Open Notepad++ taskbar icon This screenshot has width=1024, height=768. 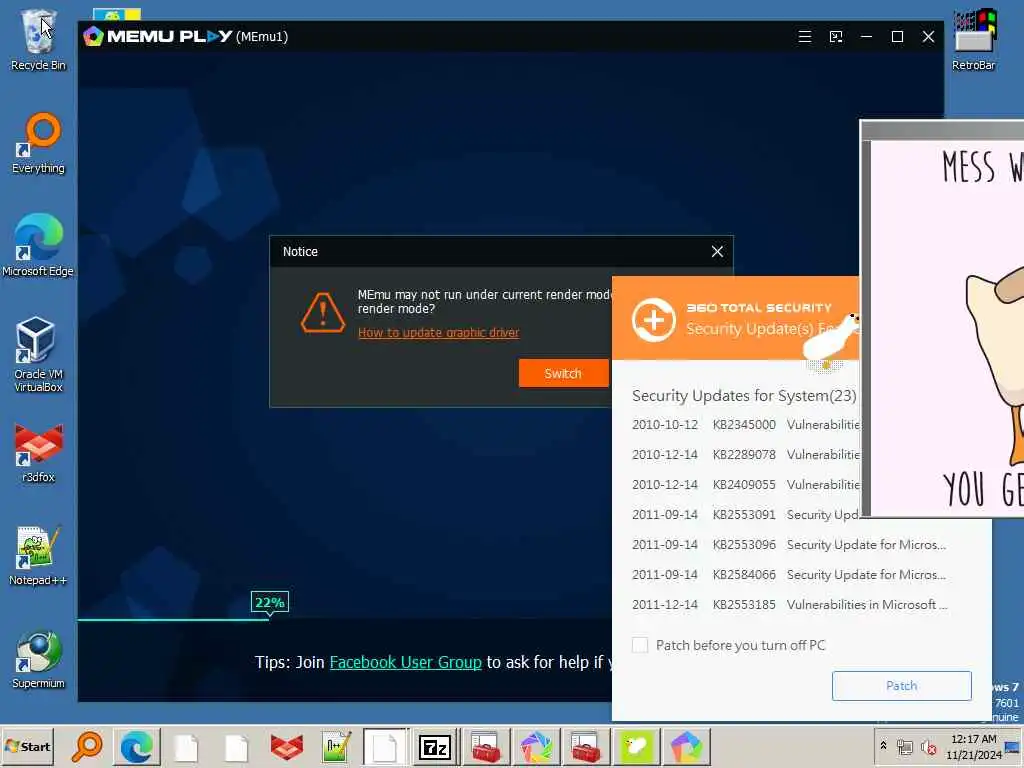click(336, 746)
